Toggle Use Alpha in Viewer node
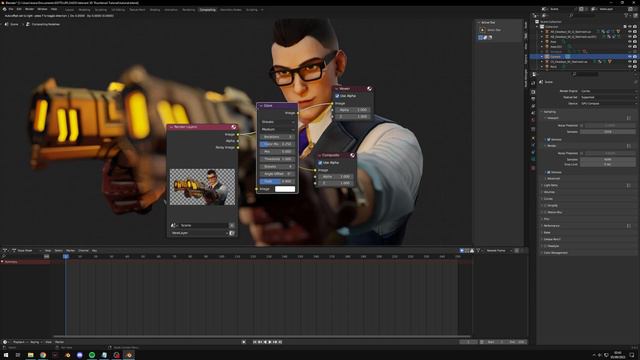Viewport: 640px width, 360px height. [337, 96]
